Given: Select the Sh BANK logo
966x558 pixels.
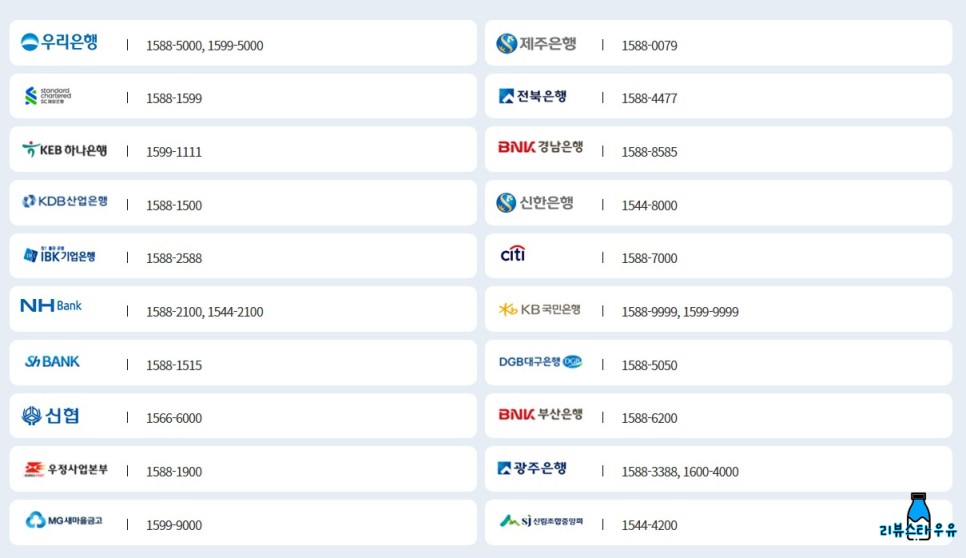Looking at the screenshot, I should click(52, 362).
